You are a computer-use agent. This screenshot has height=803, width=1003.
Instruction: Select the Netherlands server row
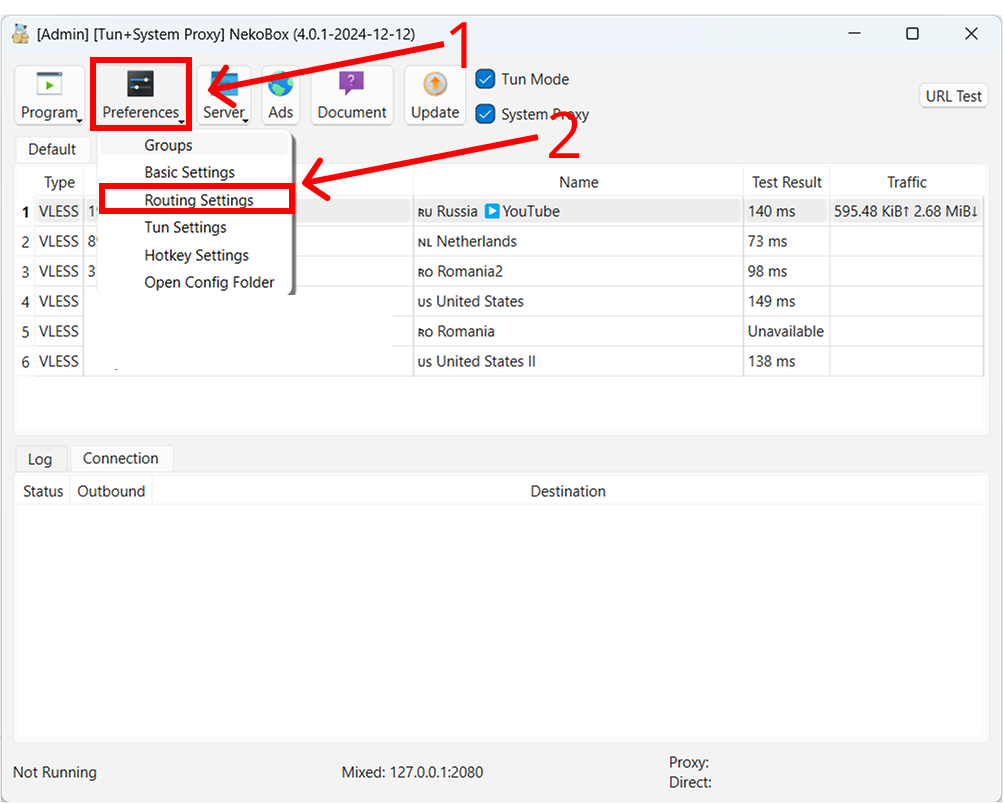point(470,241)
